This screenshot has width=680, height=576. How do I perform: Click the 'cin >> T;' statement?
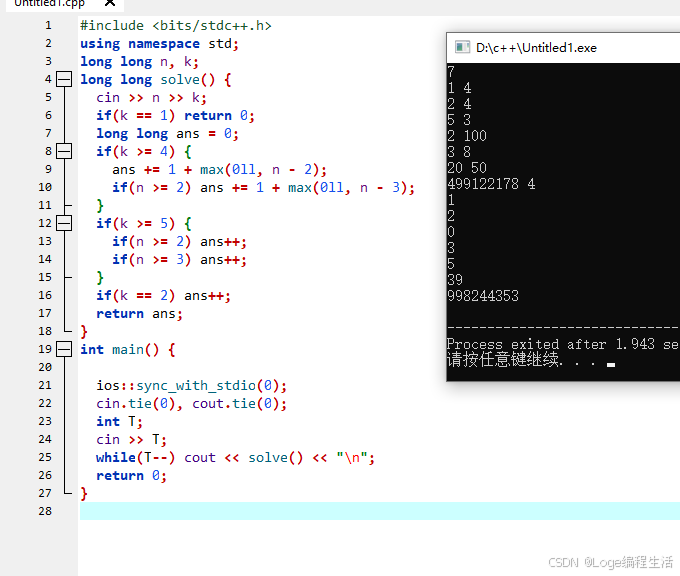[x=131, y=439]
